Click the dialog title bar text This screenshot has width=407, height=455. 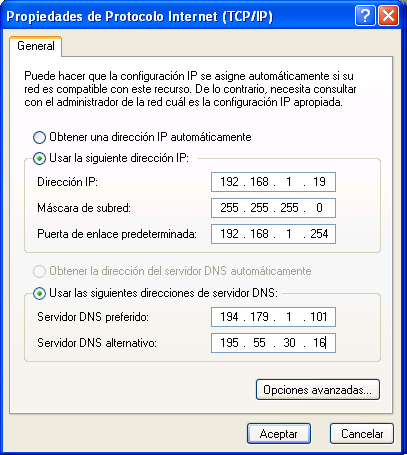click(x=139, y=16)
